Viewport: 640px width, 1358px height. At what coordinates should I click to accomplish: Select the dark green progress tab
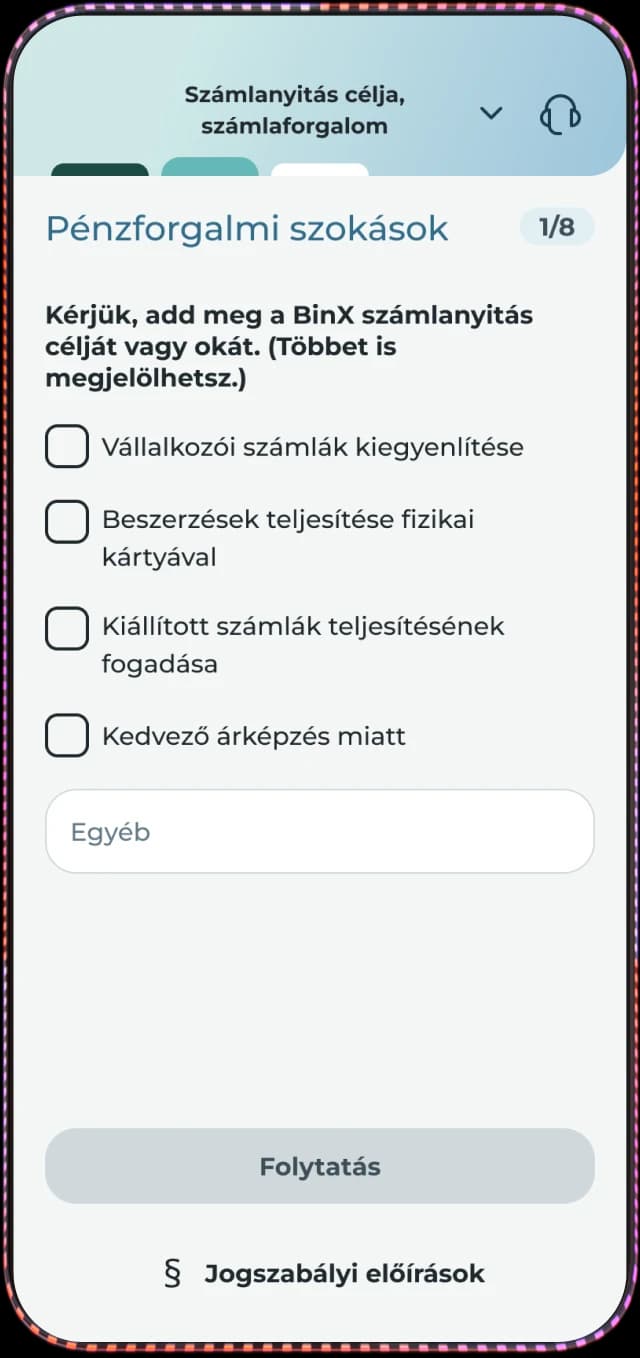100,170
